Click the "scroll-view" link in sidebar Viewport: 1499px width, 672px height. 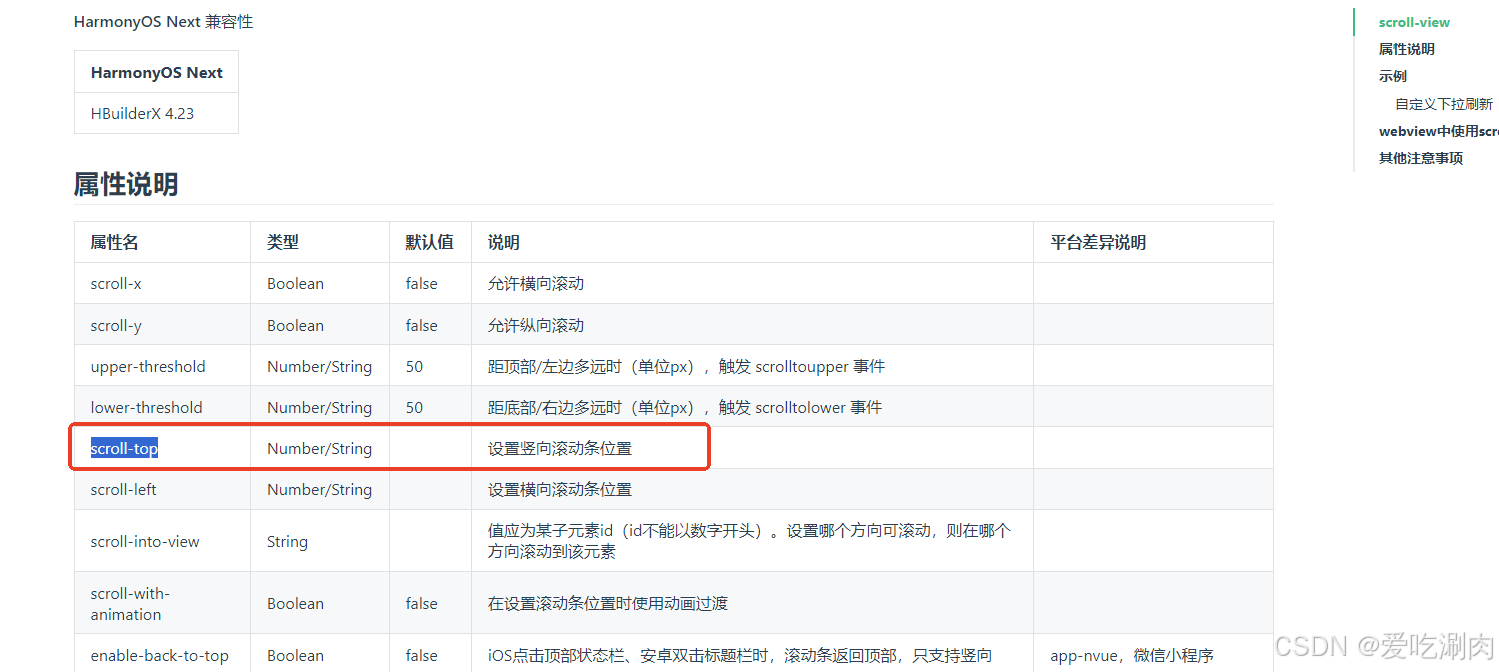[1413, 21]
